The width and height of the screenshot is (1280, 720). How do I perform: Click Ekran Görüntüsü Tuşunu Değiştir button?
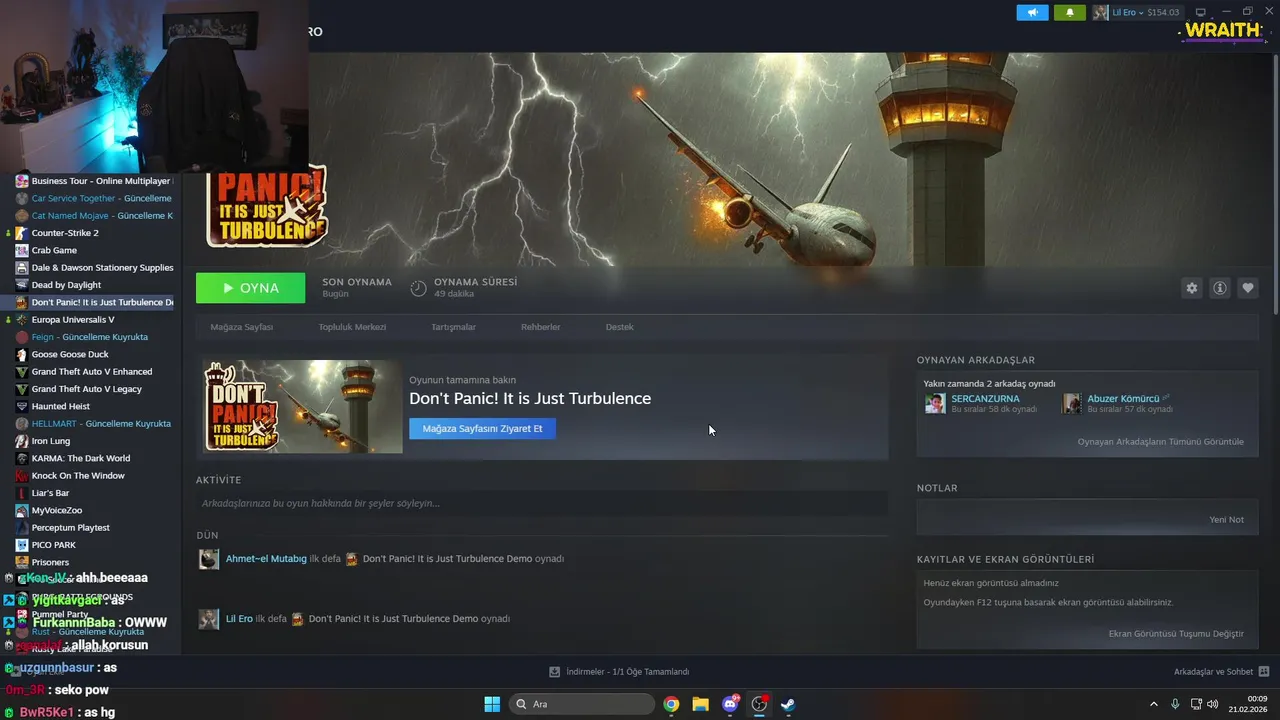click(1176, 634)
